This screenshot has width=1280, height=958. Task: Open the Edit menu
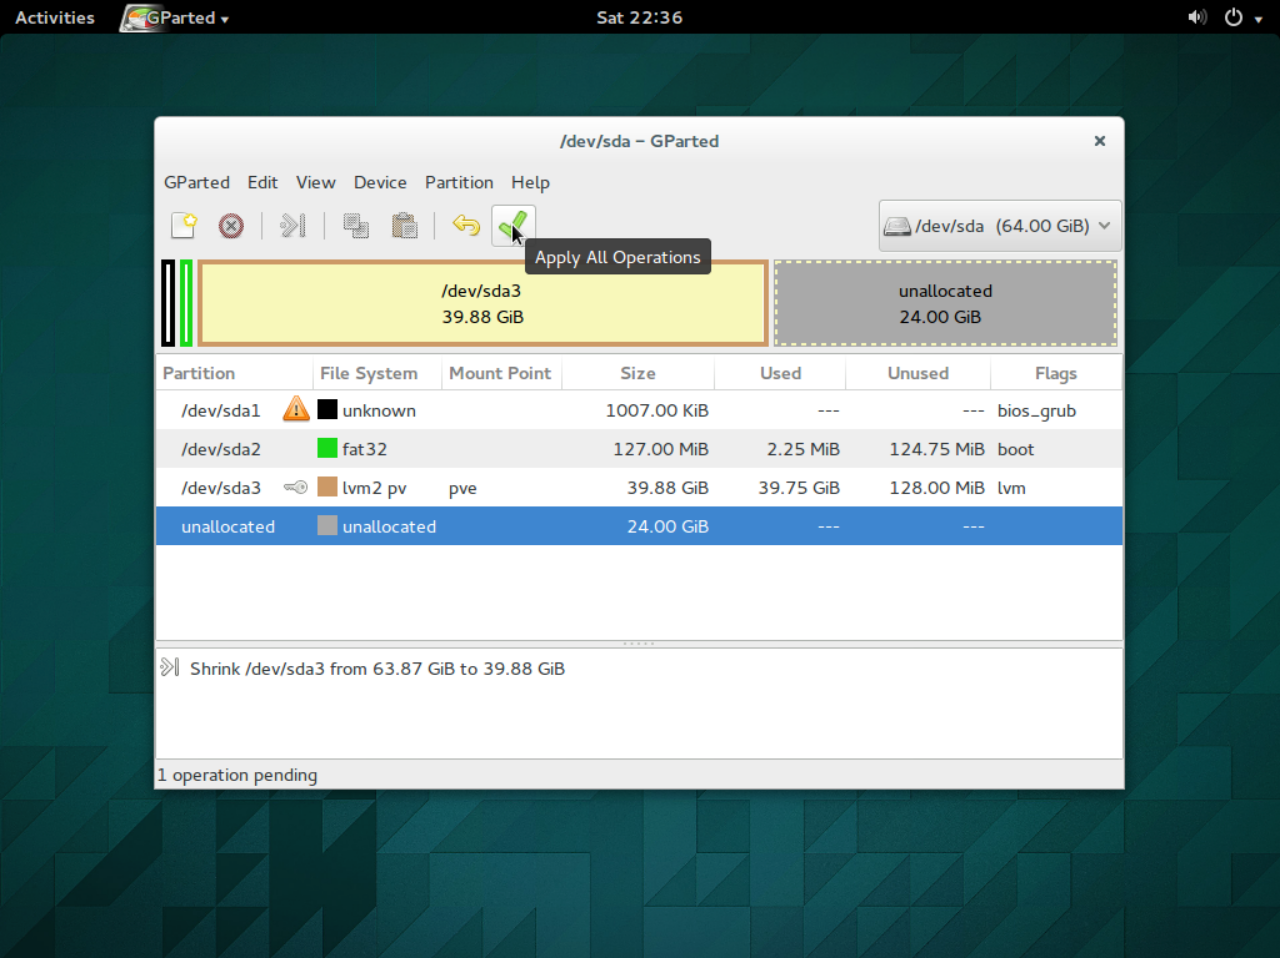click(263, 182)
